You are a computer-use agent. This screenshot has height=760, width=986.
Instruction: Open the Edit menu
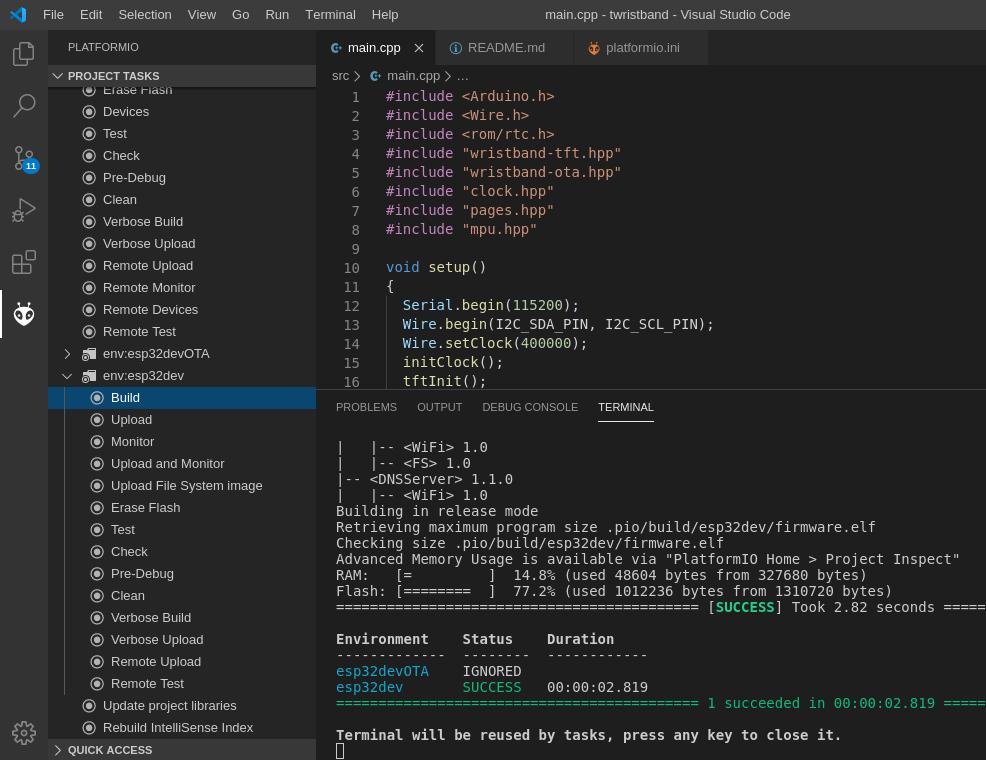tap(91, 14)
